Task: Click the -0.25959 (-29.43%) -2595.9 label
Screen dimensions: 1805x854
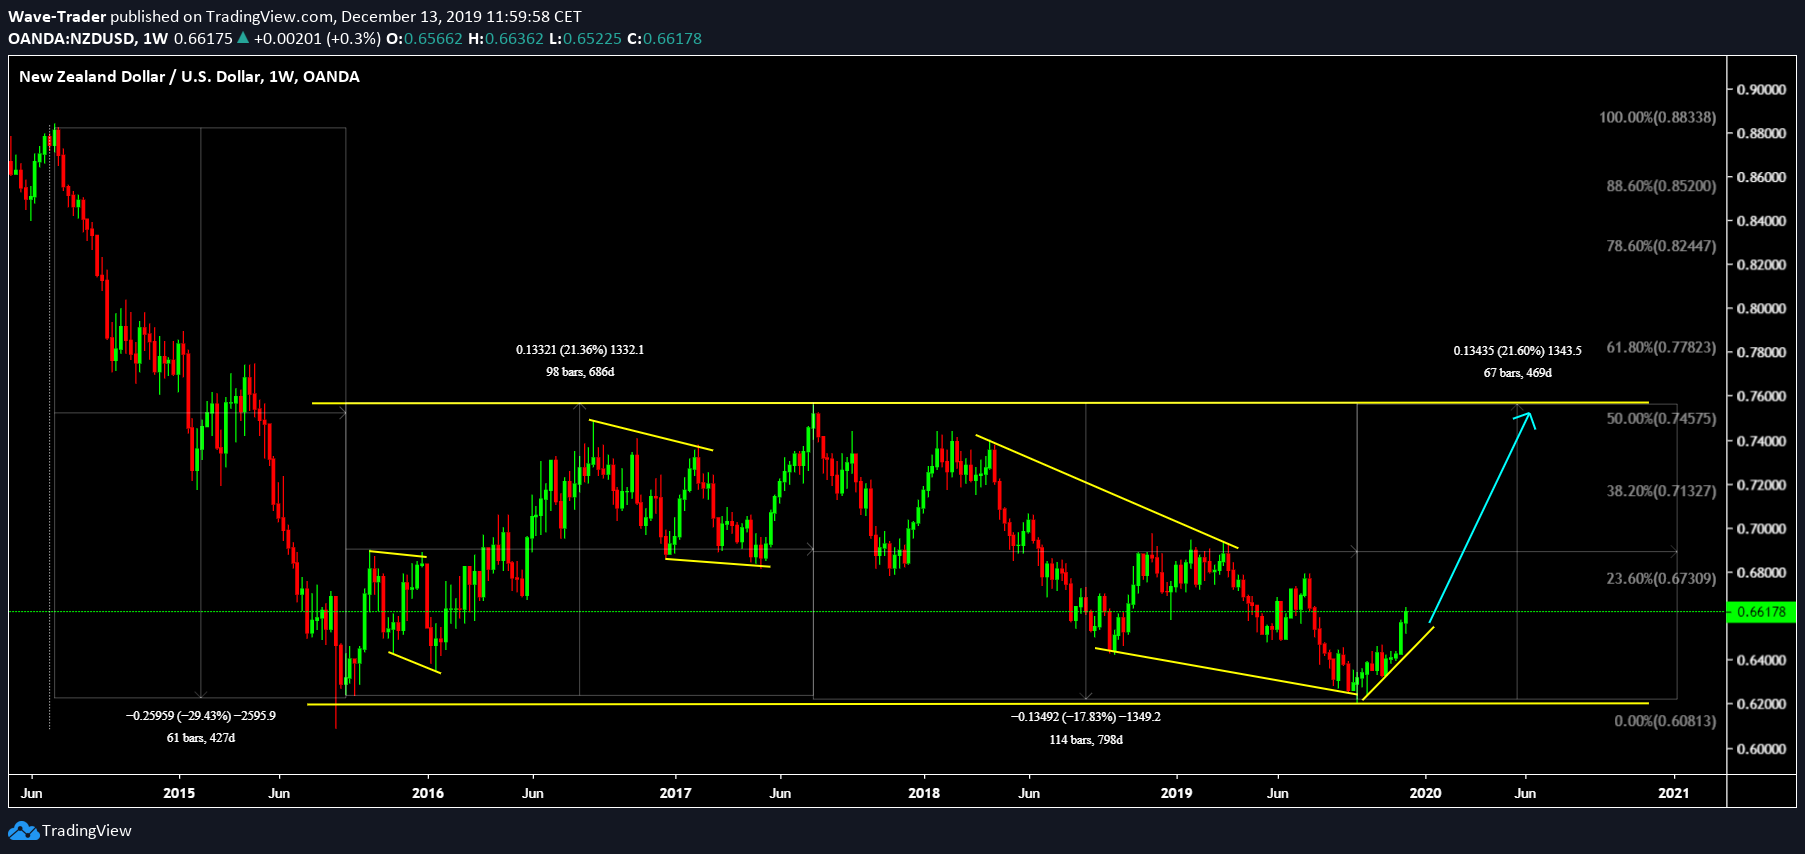Action: [201, 716]
